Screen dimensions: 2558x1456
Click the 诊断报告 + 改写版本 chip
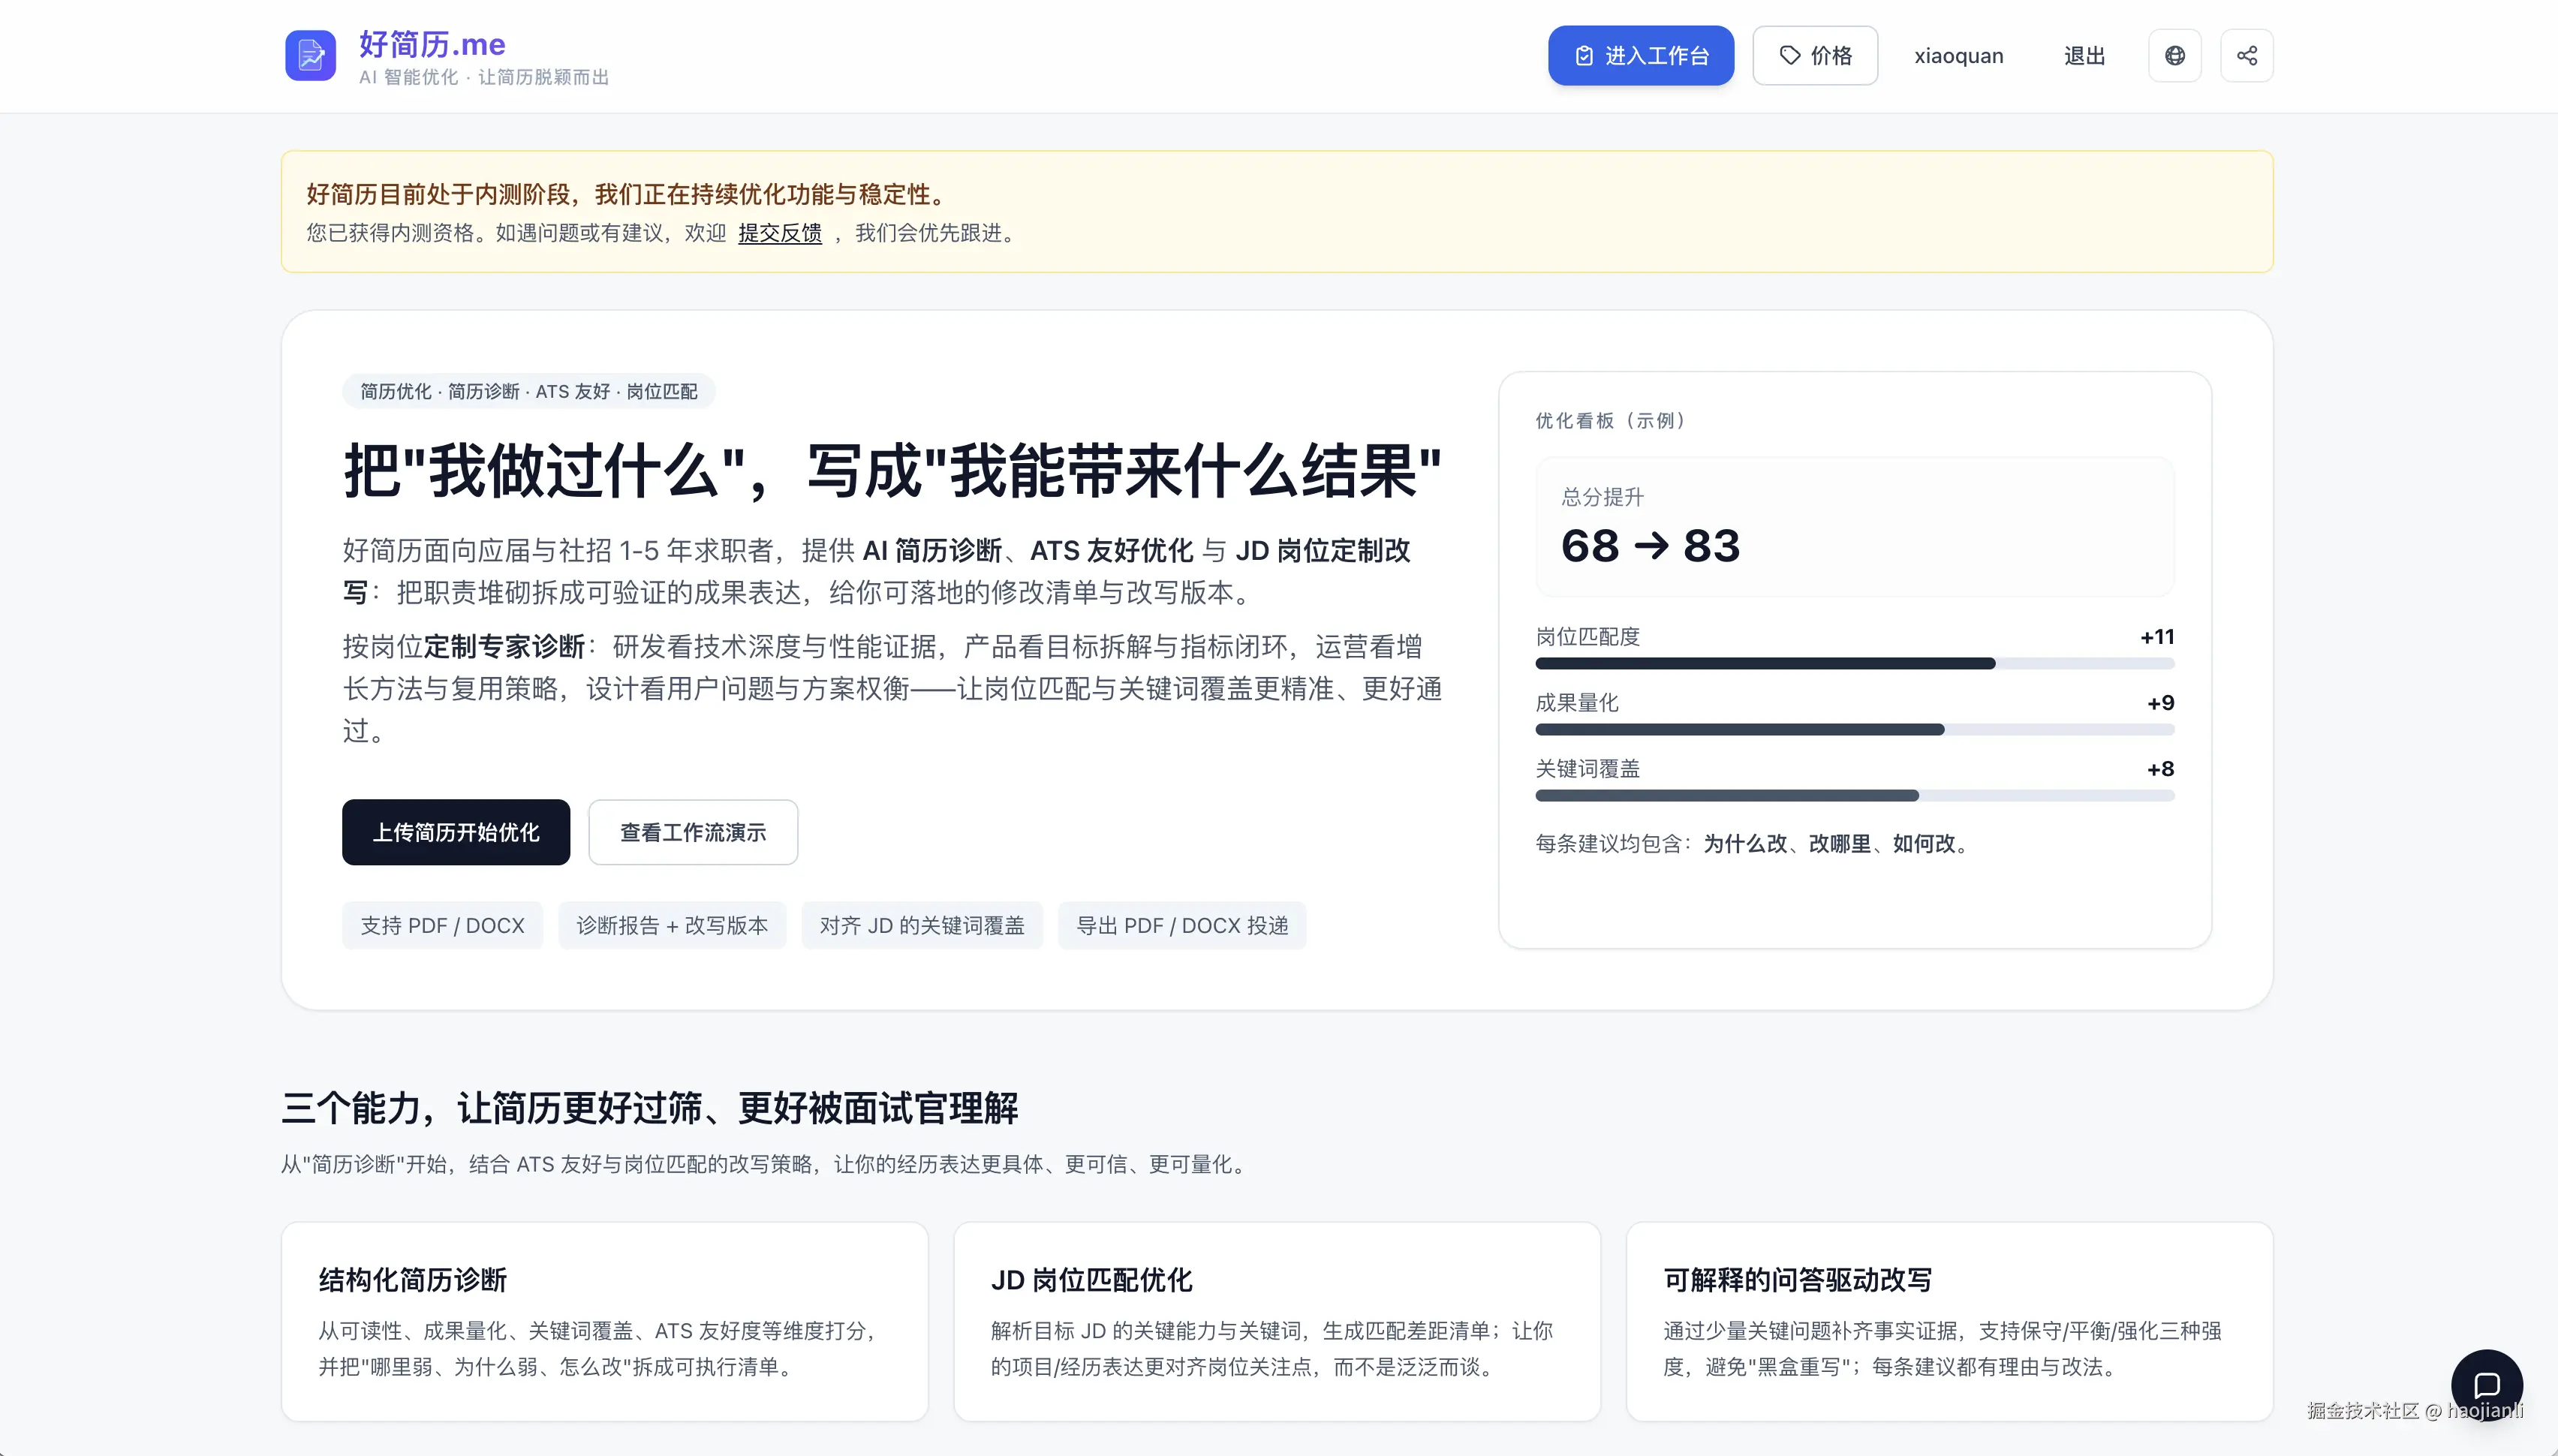672,925
